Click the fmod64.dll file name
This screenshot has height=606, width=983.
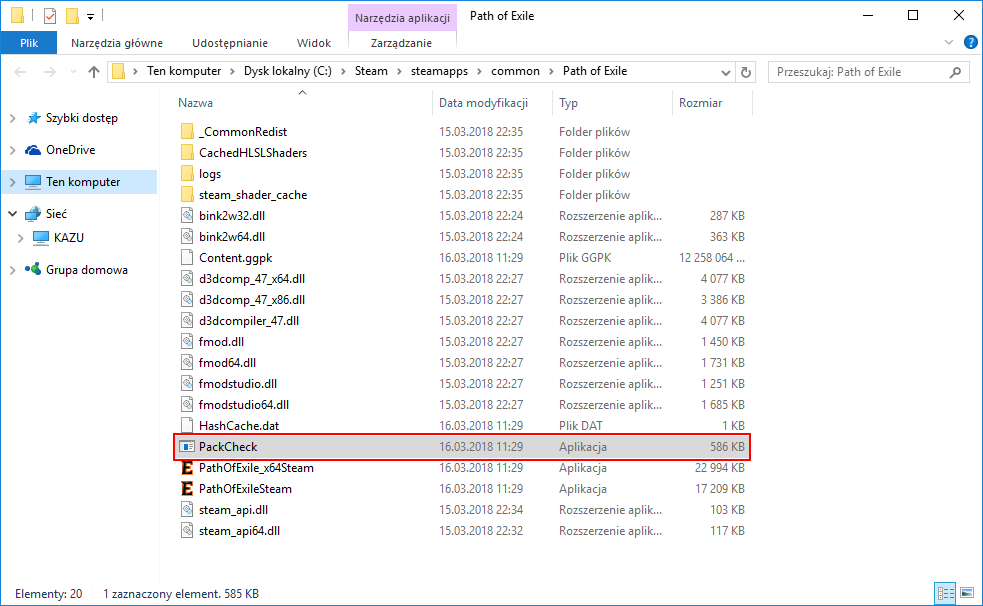coord(227,362)
